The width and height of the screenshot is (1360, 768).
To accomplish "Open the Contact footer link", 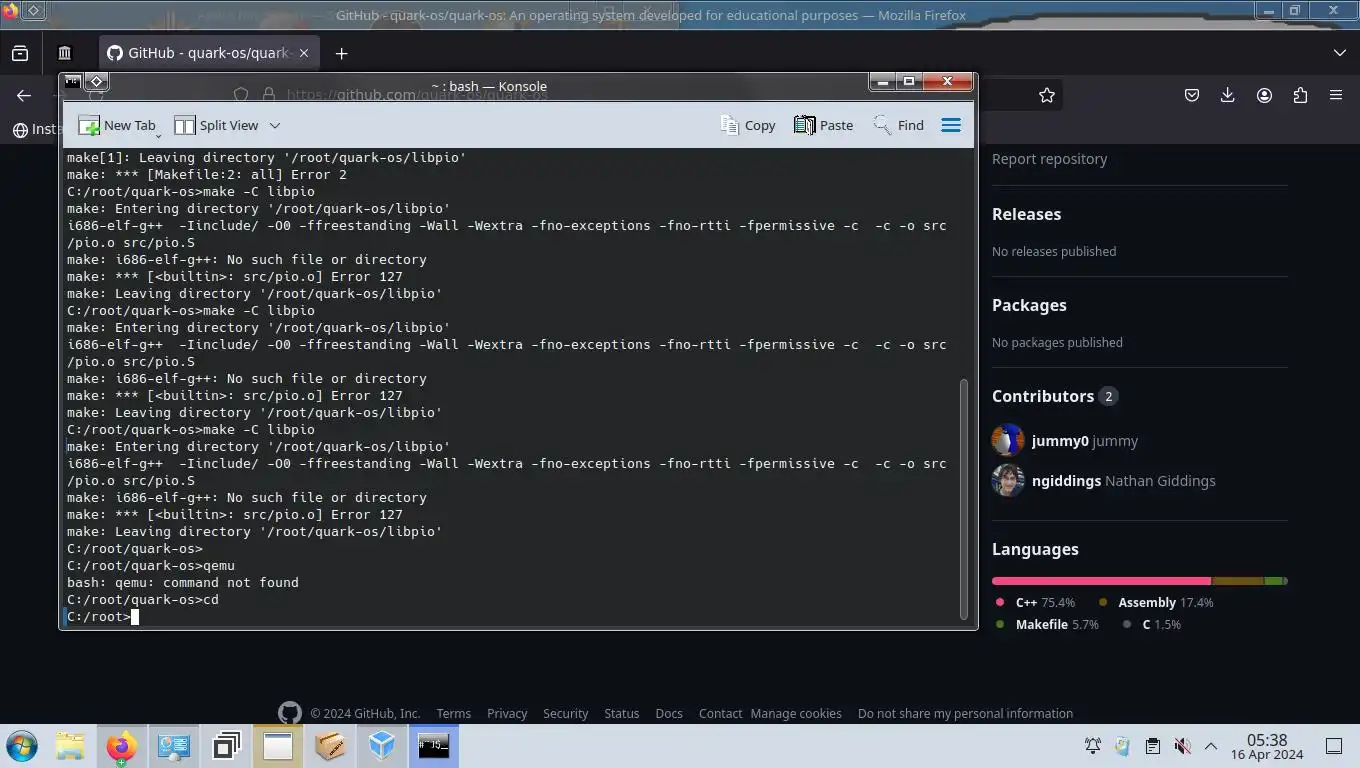I will 720,713.
